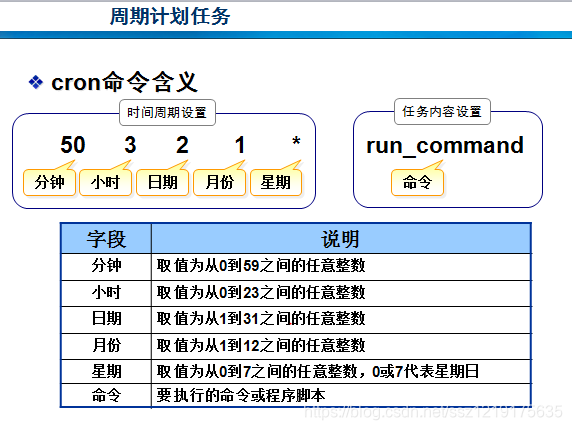Screen dimensions: 572x430
Task: Click the 字段 table header
Action: tap(106, 239)
